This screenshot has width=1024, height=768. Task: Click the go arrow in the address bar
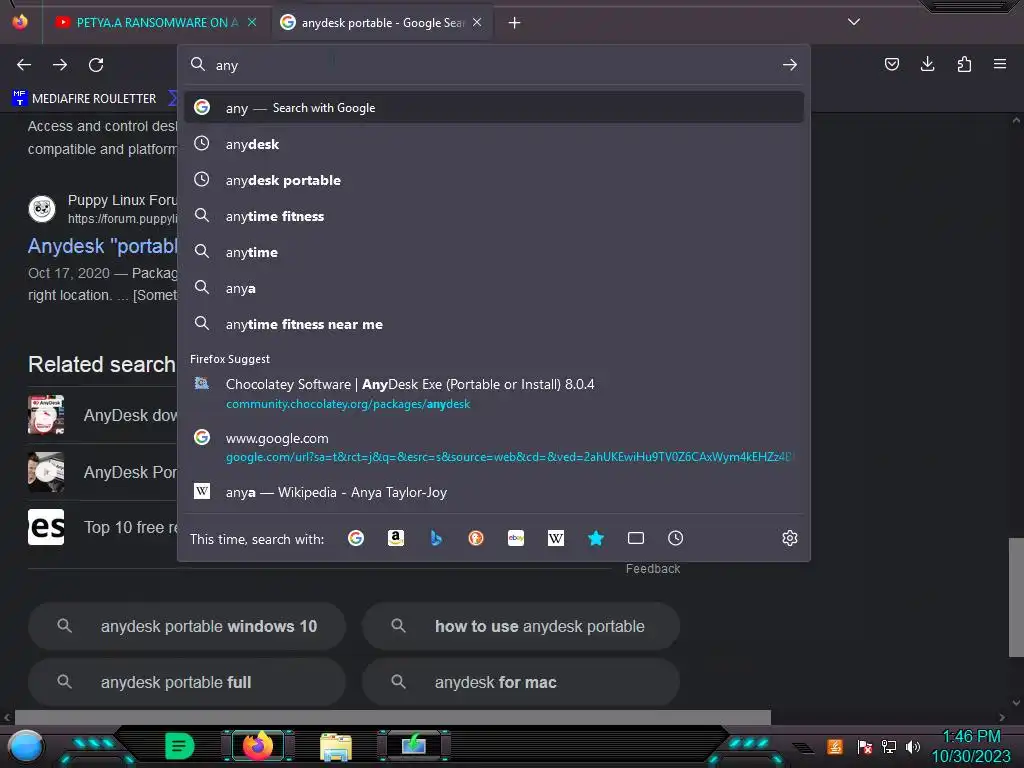click(790, 65)
